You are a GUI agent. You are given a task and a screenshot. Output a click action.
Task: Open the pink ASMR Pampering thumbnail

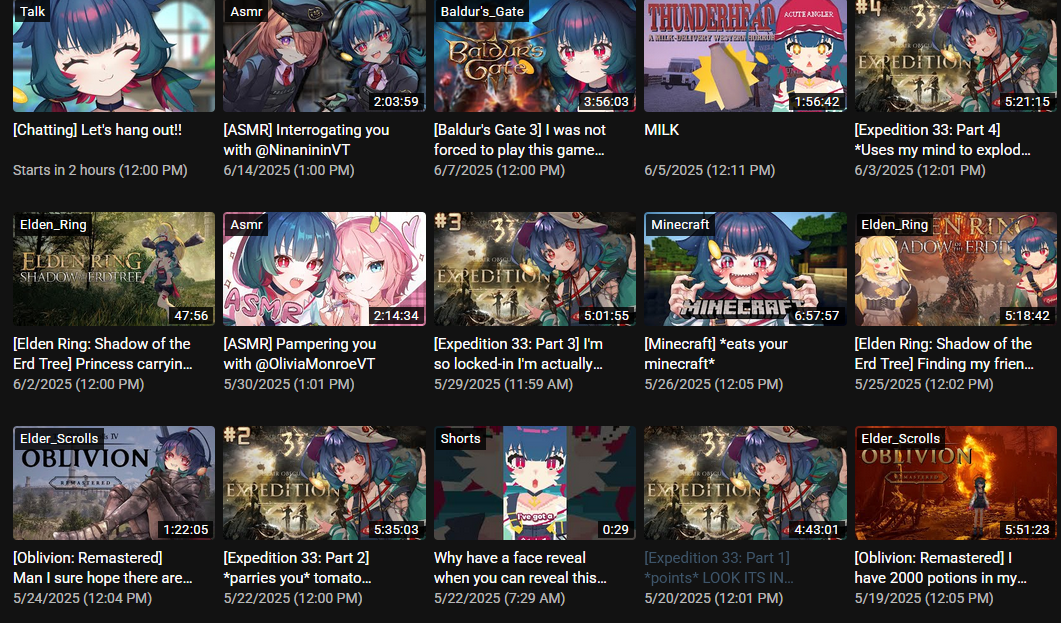point(324,269)
